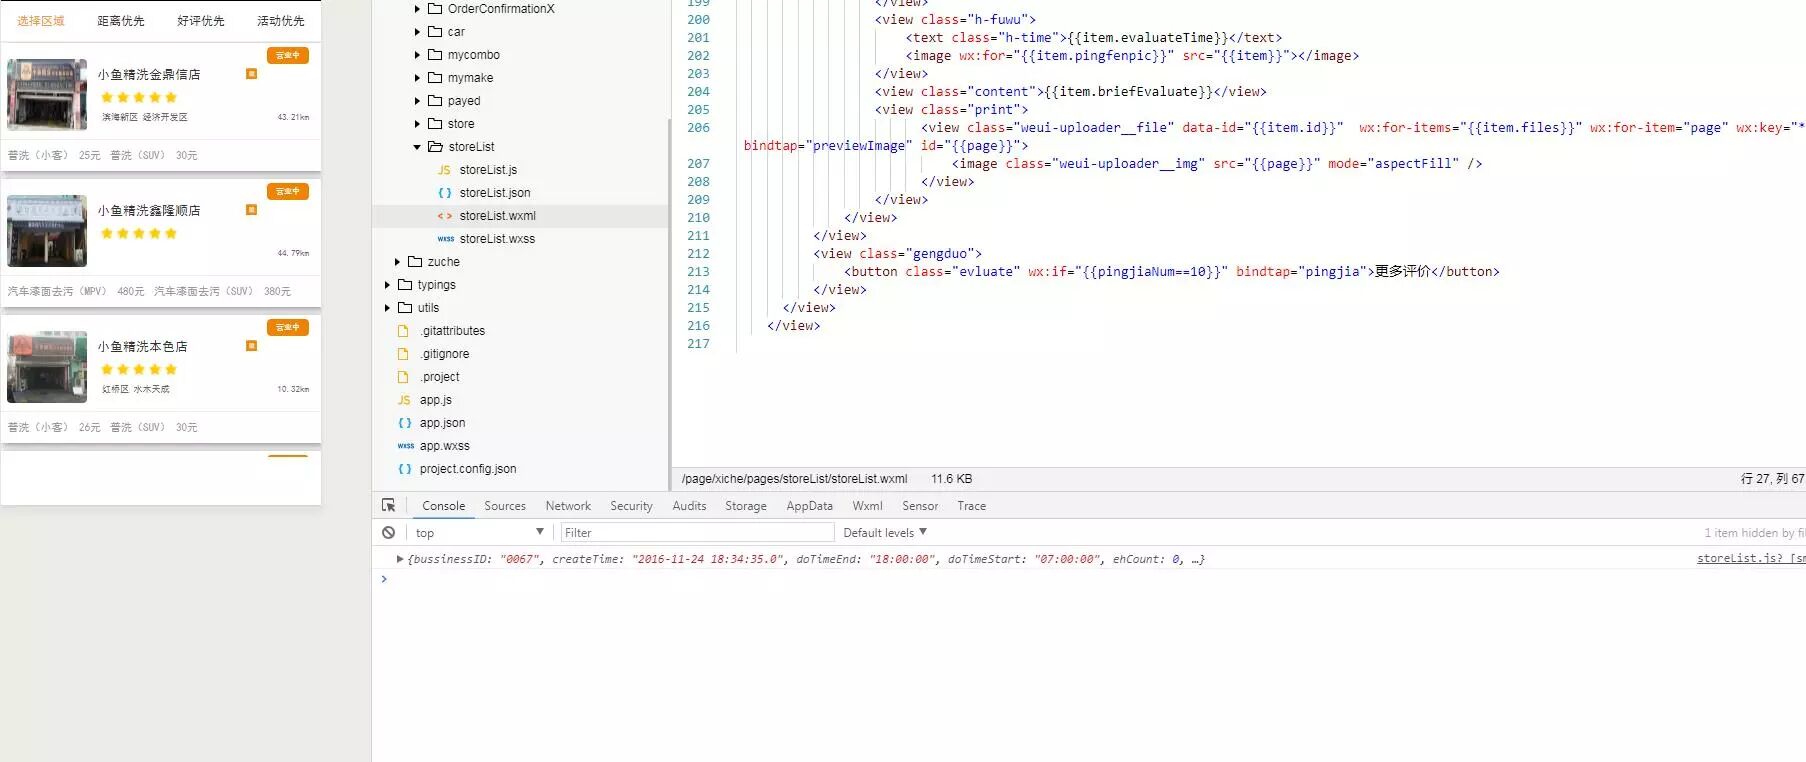
Task: Open the Audits tab
Action: (x=689, y=506)
